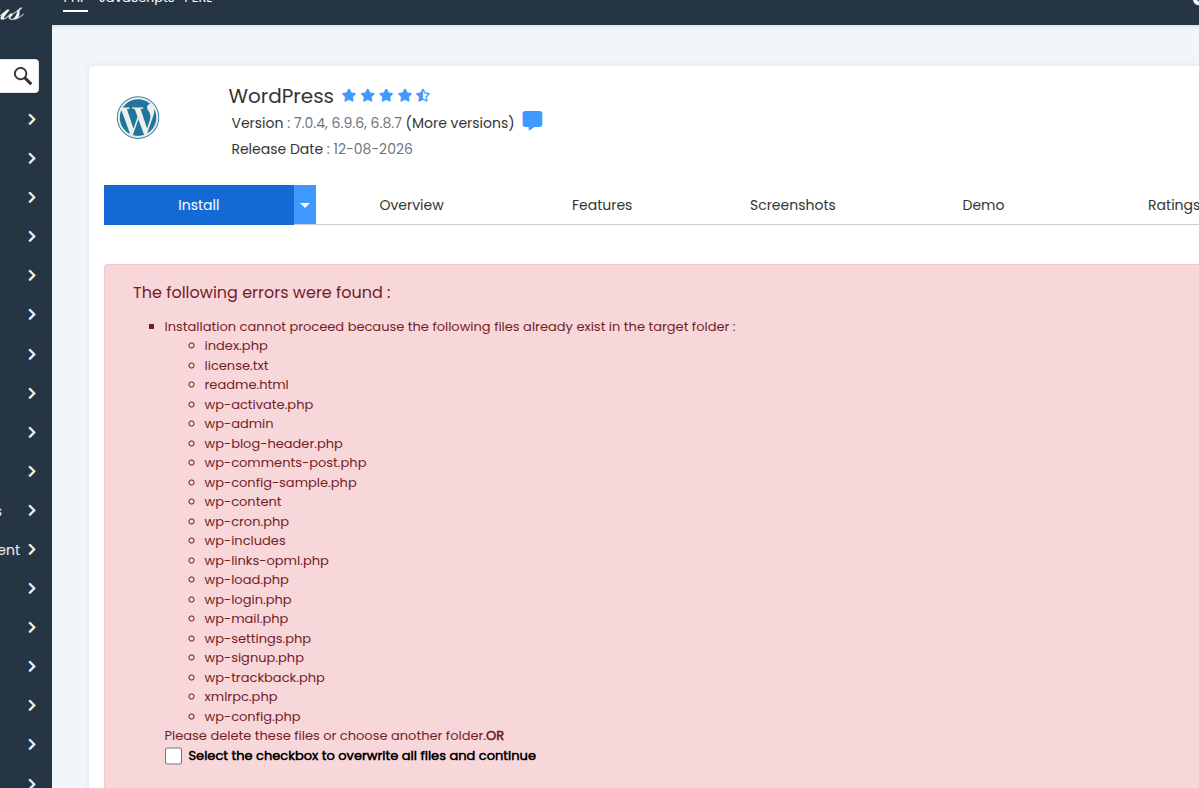Click the first blue rating star
The image size is (1199, 788).
[x=349, y=96]
